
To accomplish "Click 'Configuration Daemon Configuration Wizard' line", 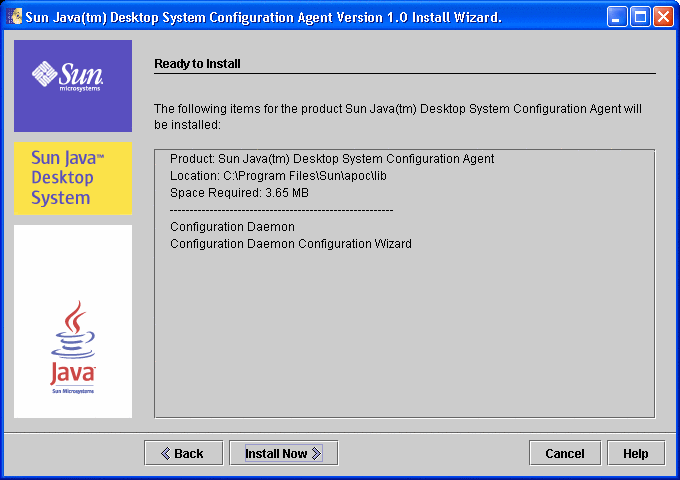I will [291, 244].
